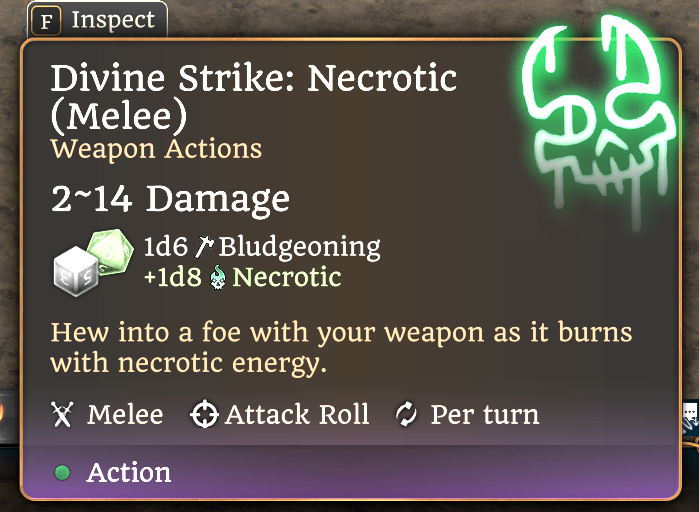The height and width of the screenshot is (512, 699).
Task: Click the Attack Roll crosshair icon
Action: (x=204, y=414)
